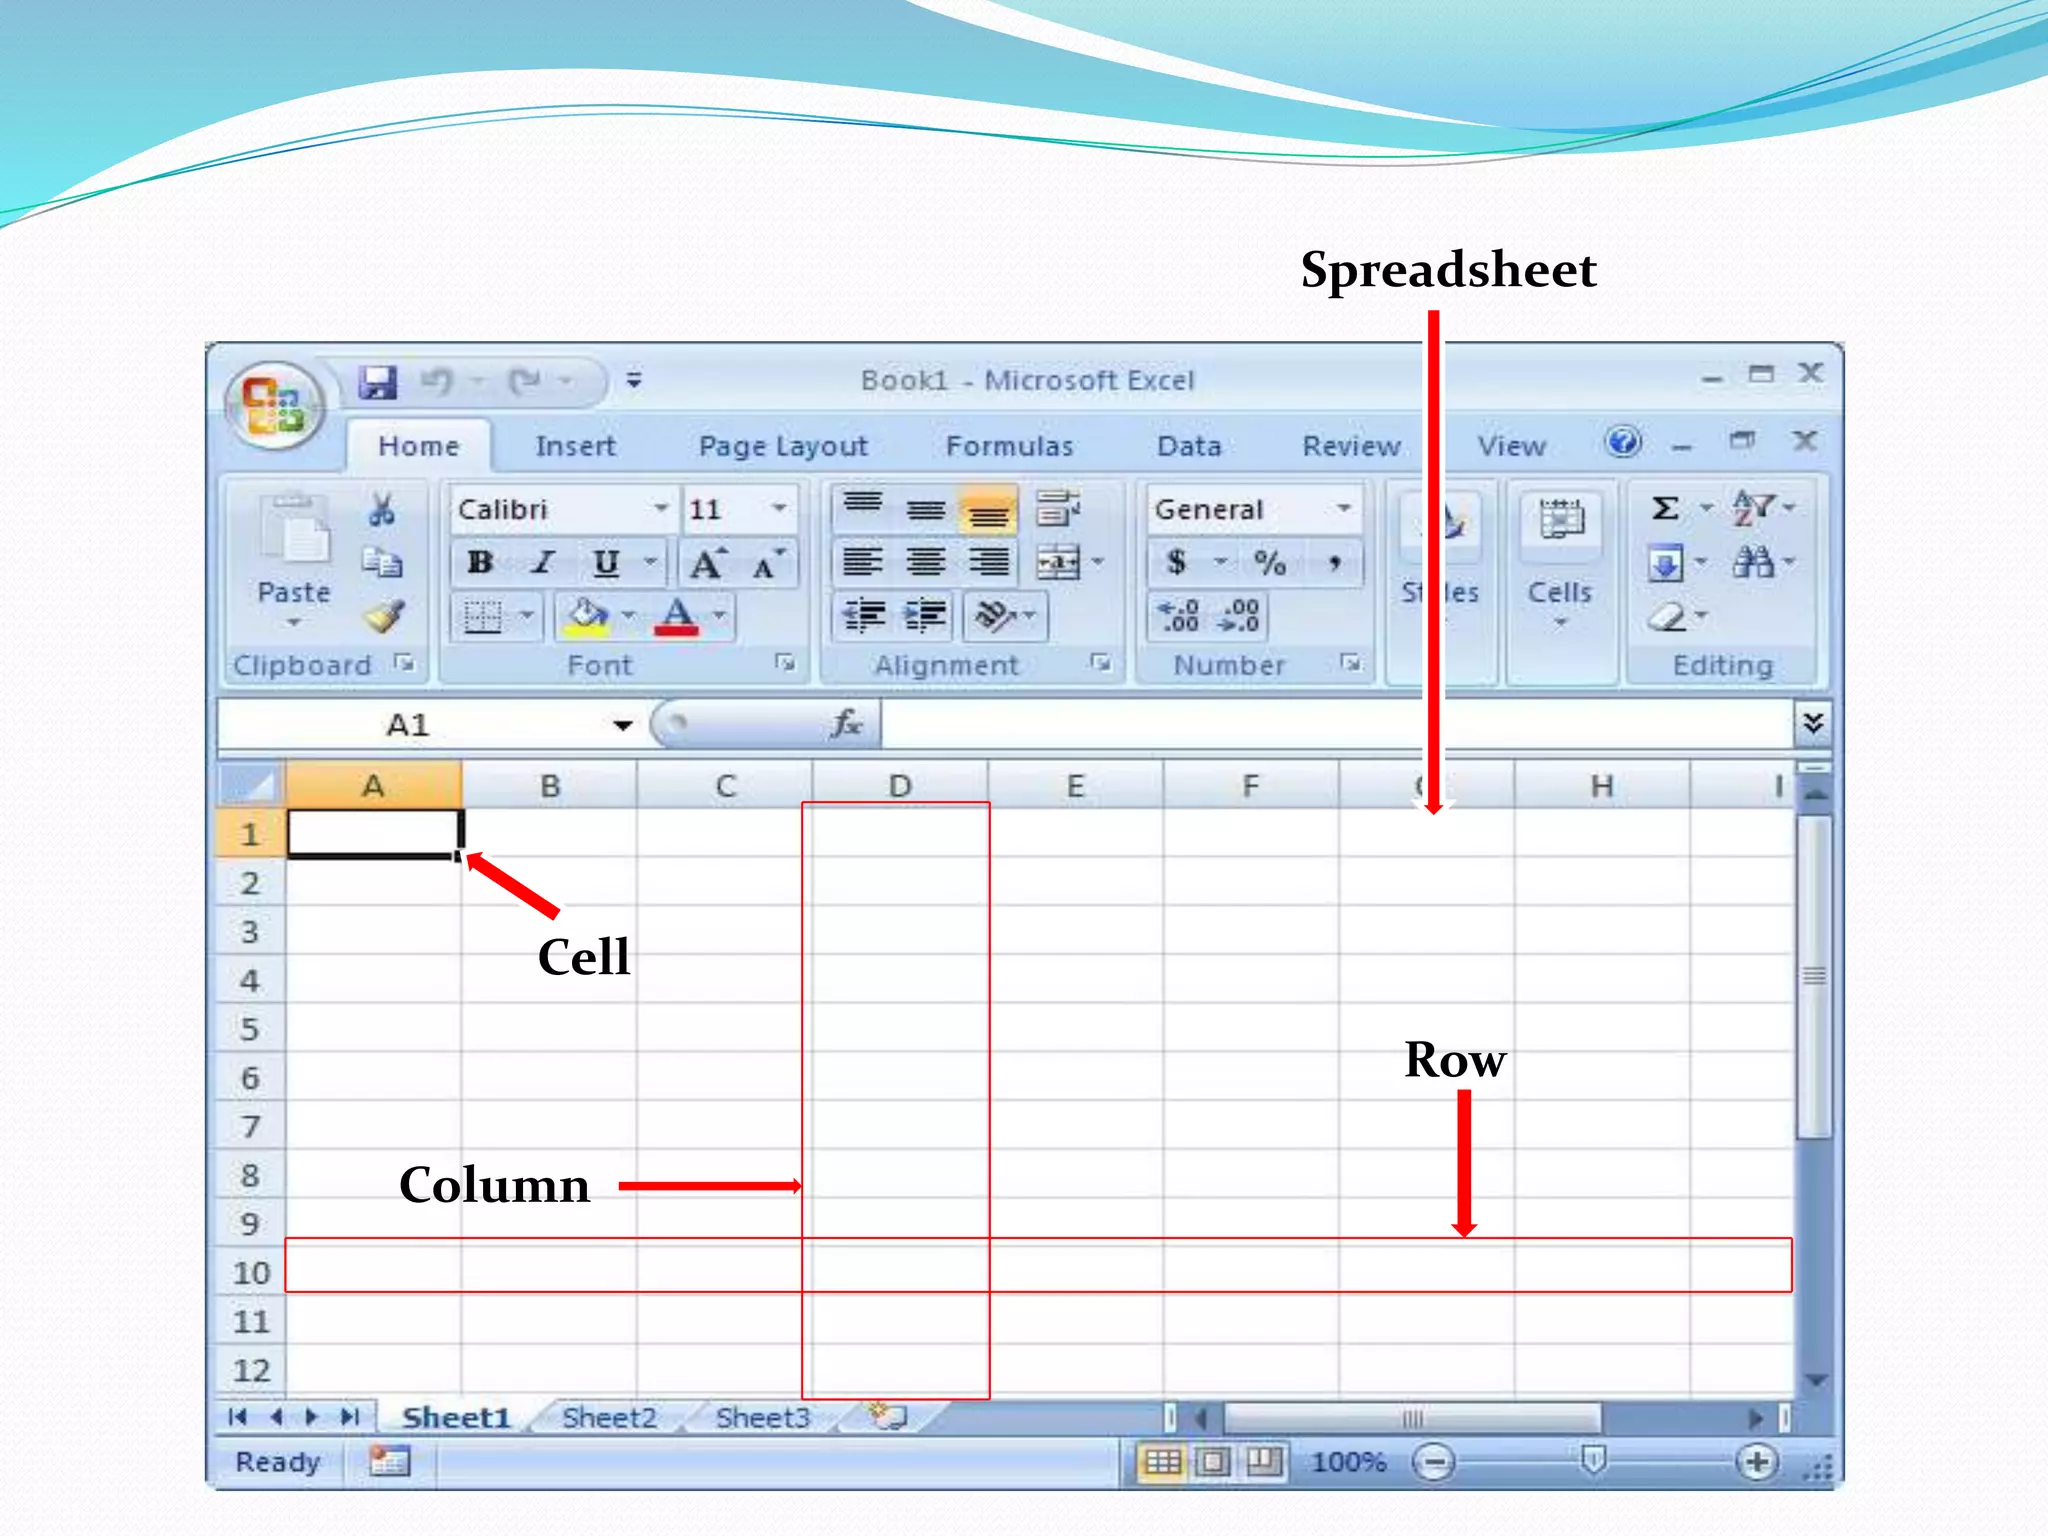
Task: Switch to the Formulas ribbon tab
Action: pos(1009,446)
